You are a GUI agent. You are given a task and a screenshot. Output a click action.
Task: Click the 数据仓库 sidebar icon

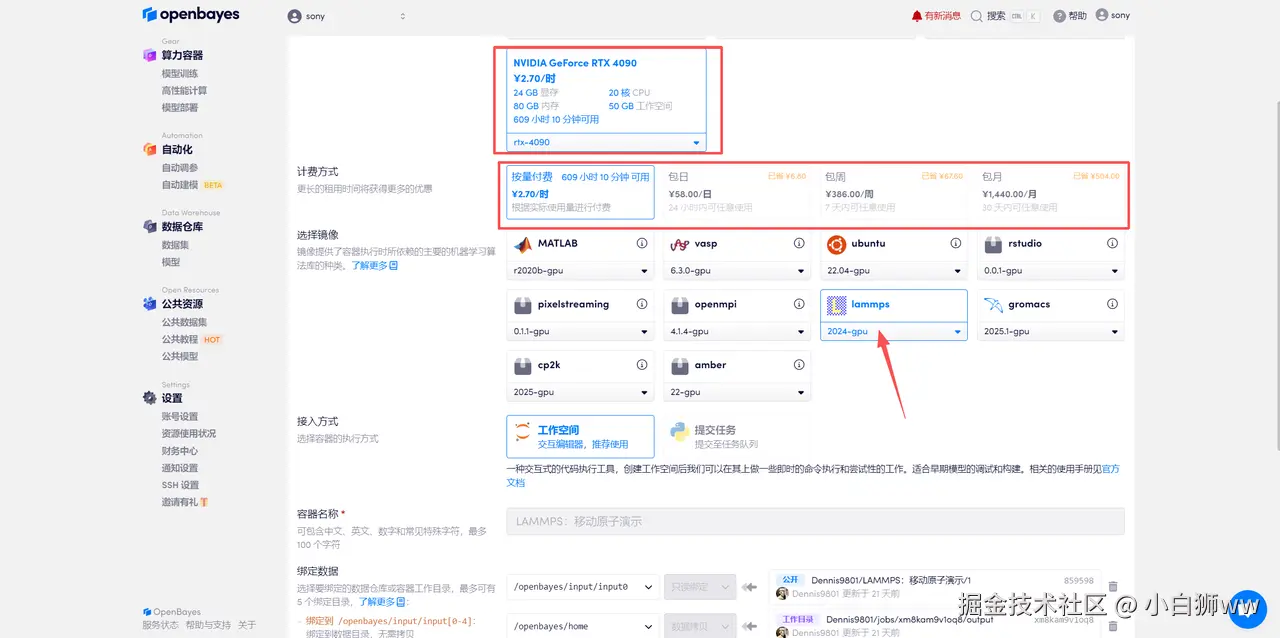[x=150, y=227]
